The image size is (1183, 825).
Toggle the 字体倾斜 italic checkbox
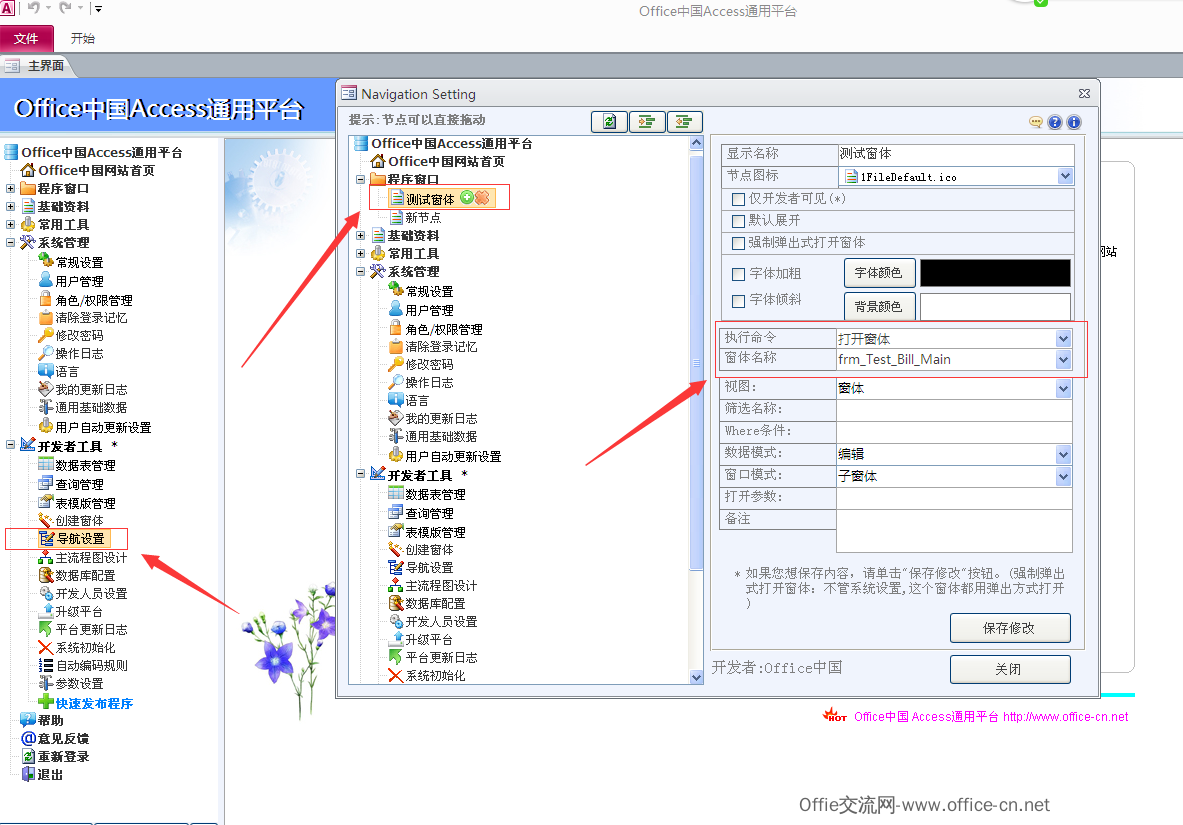[x=739, y=300]
